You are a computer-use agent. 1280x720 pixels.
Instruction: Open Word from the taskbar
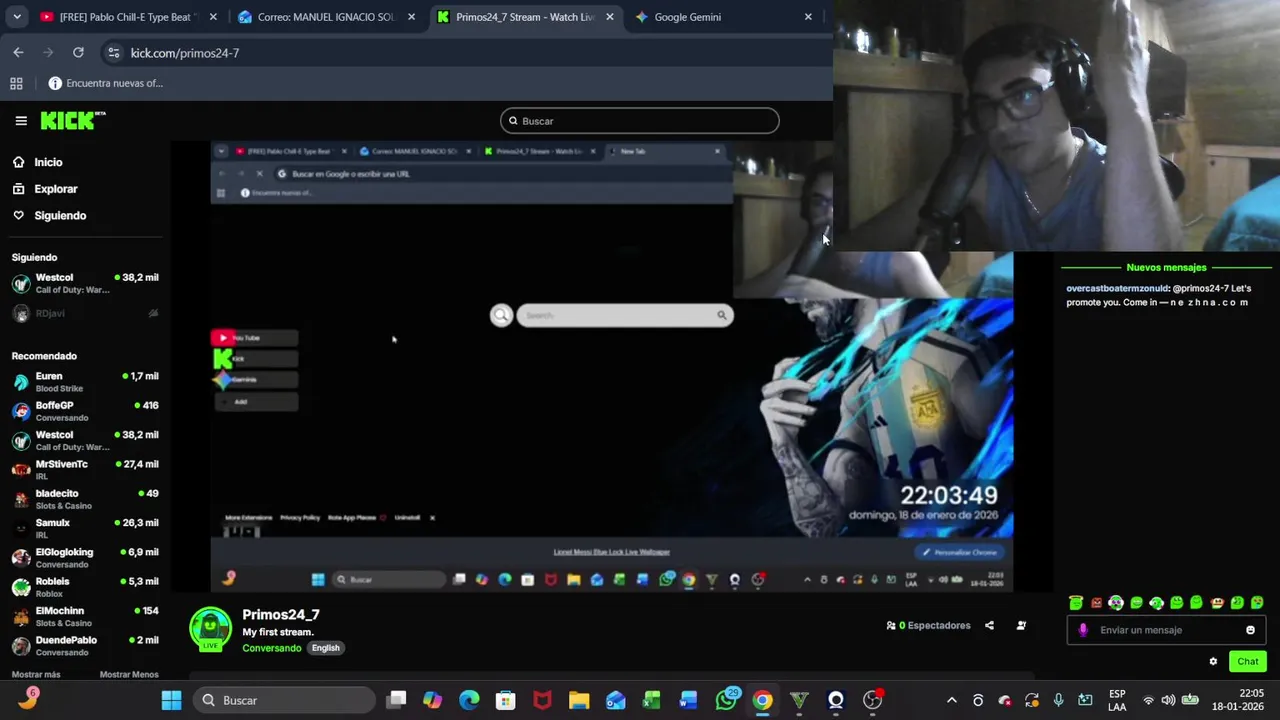(688, 700)
